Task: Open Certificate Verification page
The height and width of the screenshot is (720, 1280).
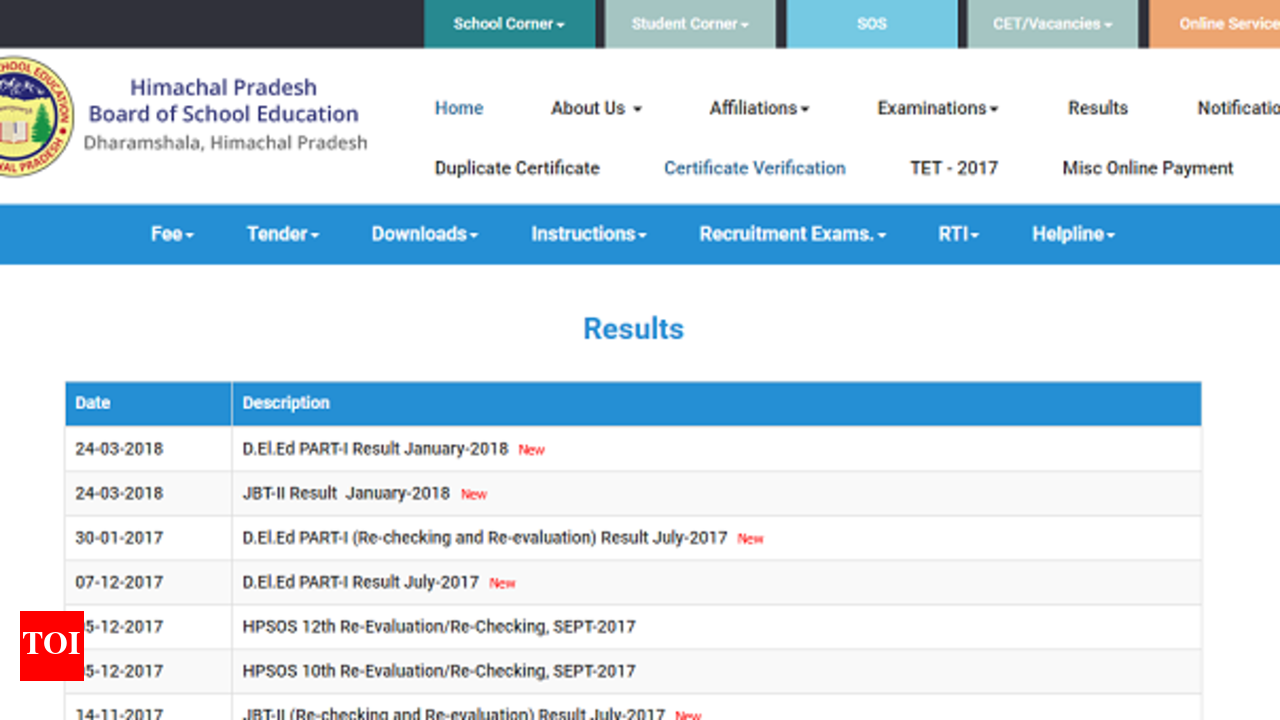Action: pos(754,168)
